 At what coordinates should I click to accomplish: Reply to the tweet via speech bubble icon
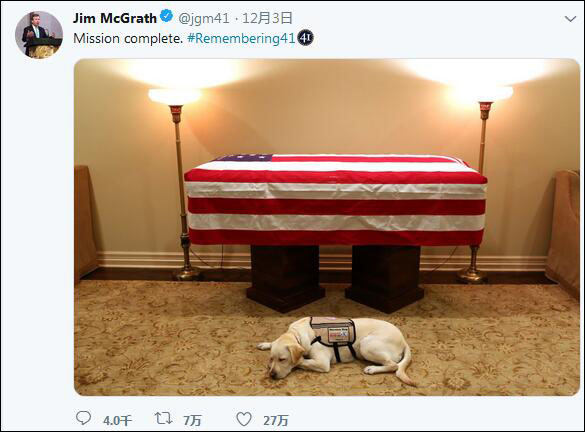83,419
